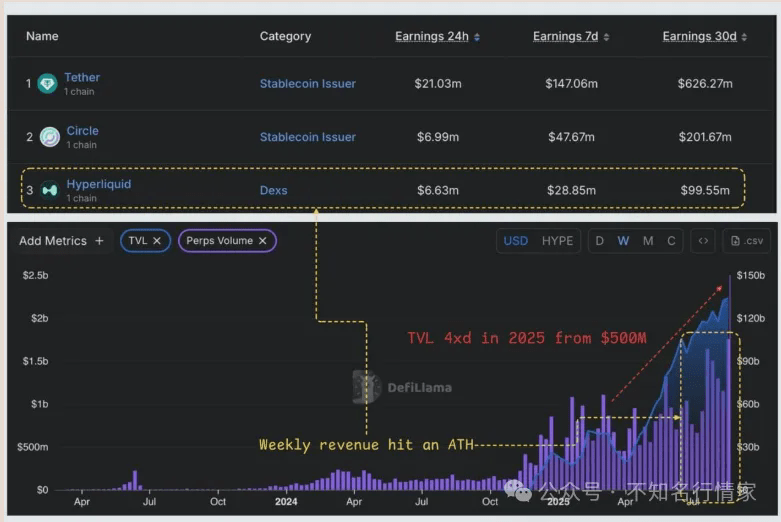Select Circle's $6.99m 24h earnings

click(x=438, y=137)
